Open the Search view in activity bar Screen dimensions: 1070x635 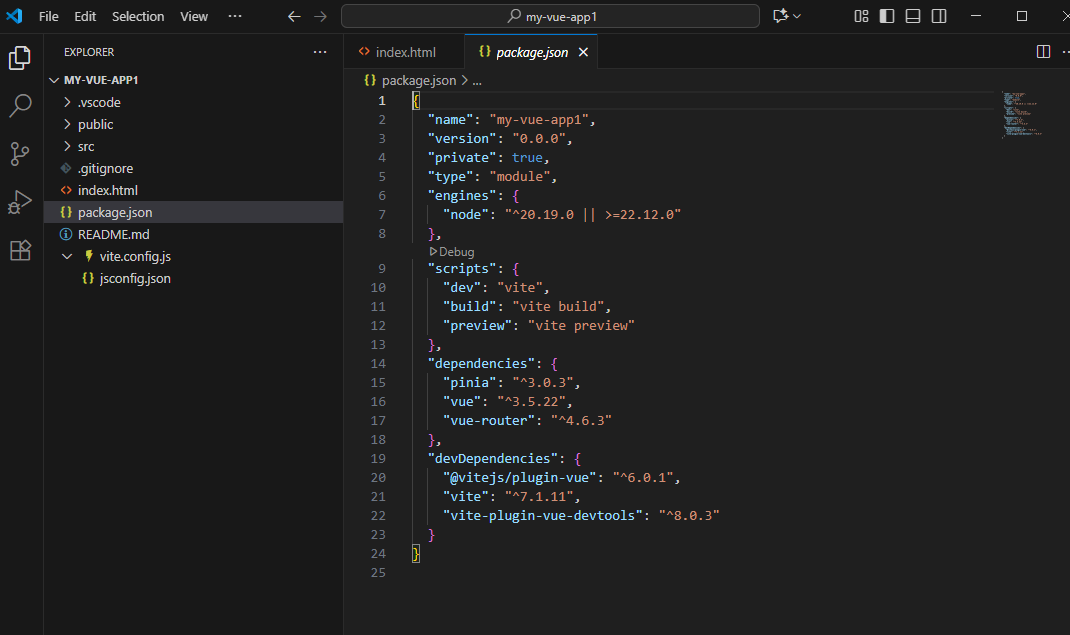coord(20,106)
